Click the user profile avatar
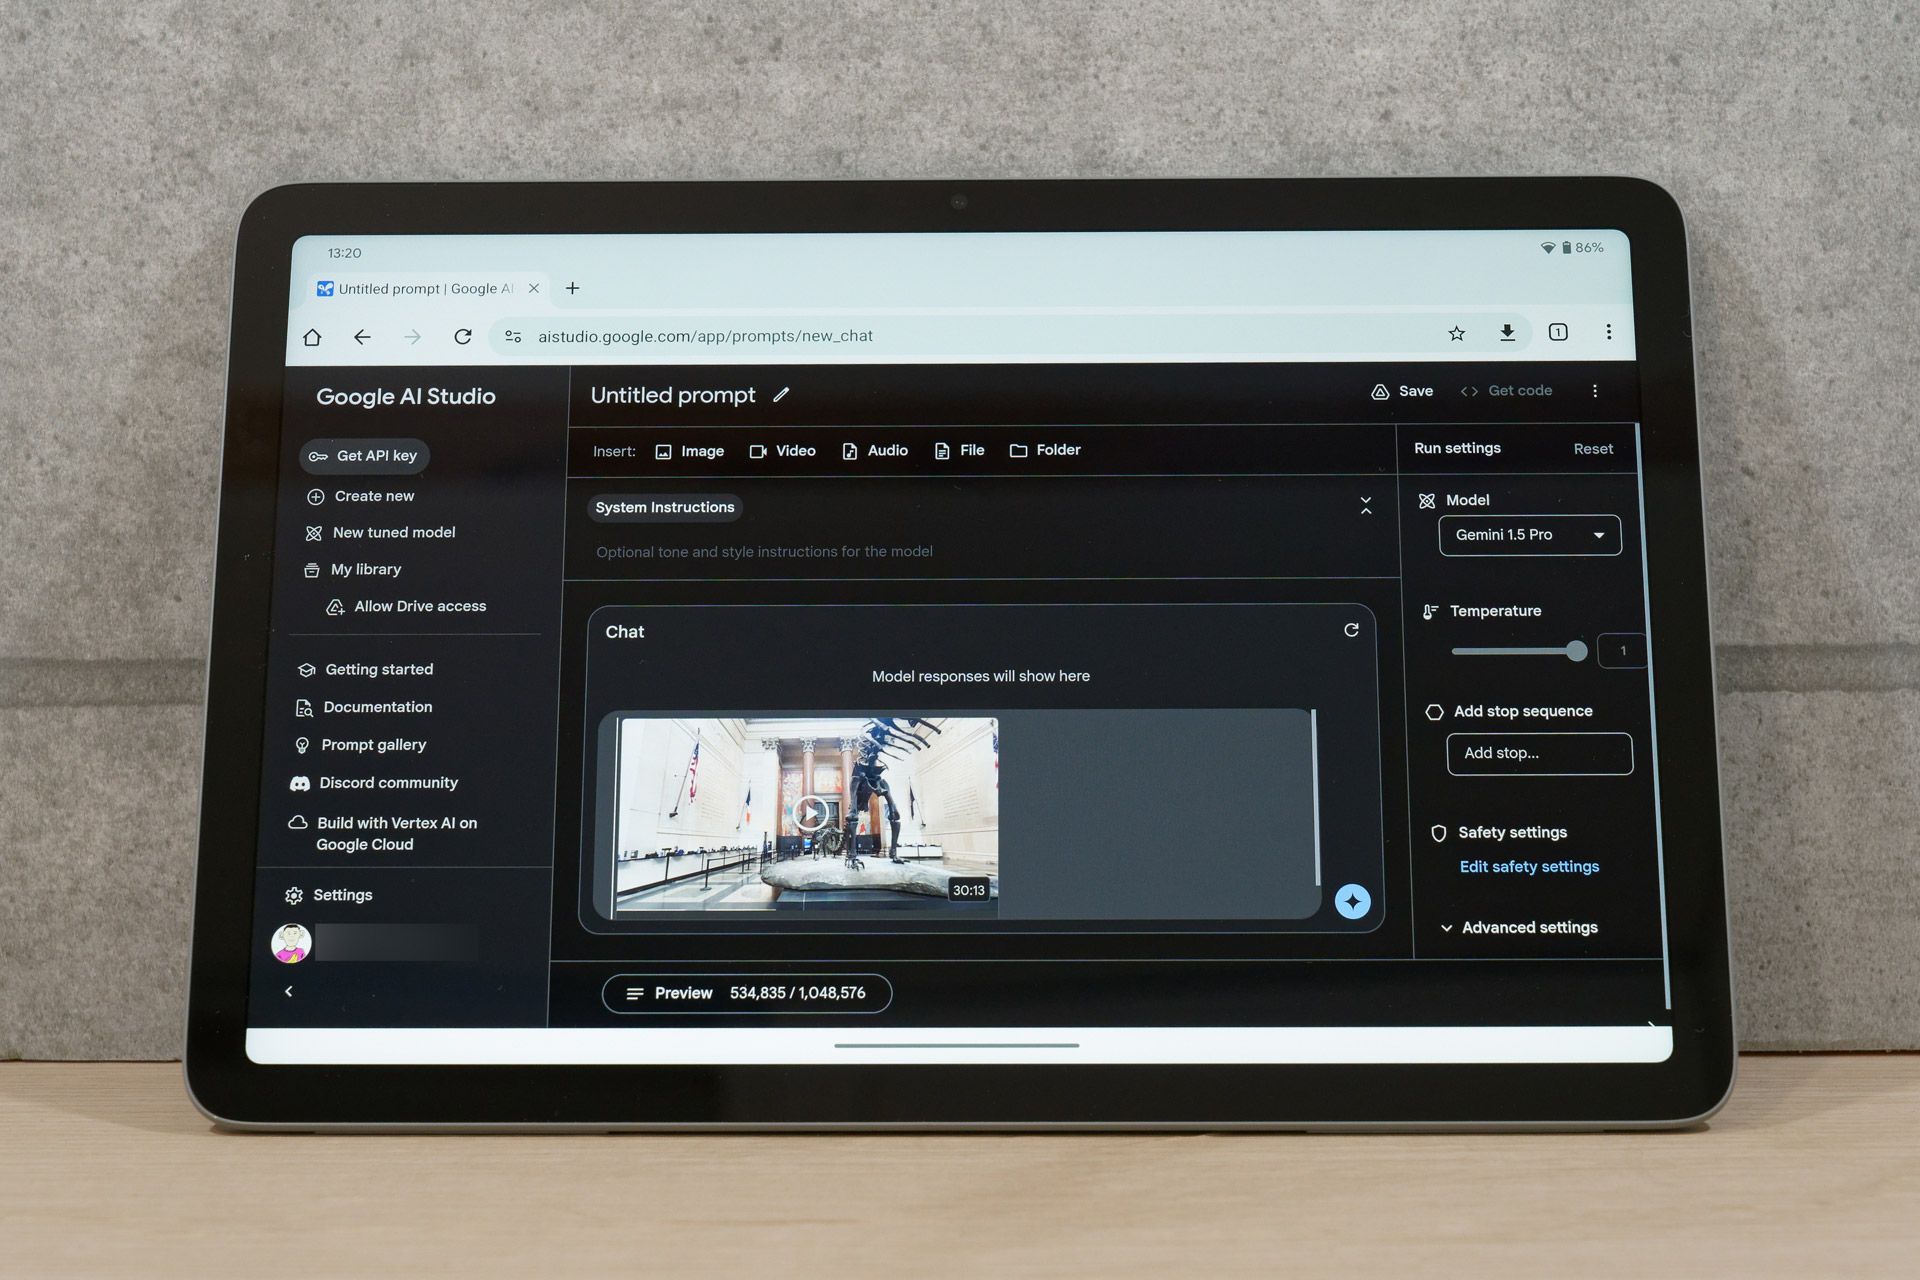The width and height of the screenshot is (1920, 1280). pyautogui.click(x=291, y=943)
